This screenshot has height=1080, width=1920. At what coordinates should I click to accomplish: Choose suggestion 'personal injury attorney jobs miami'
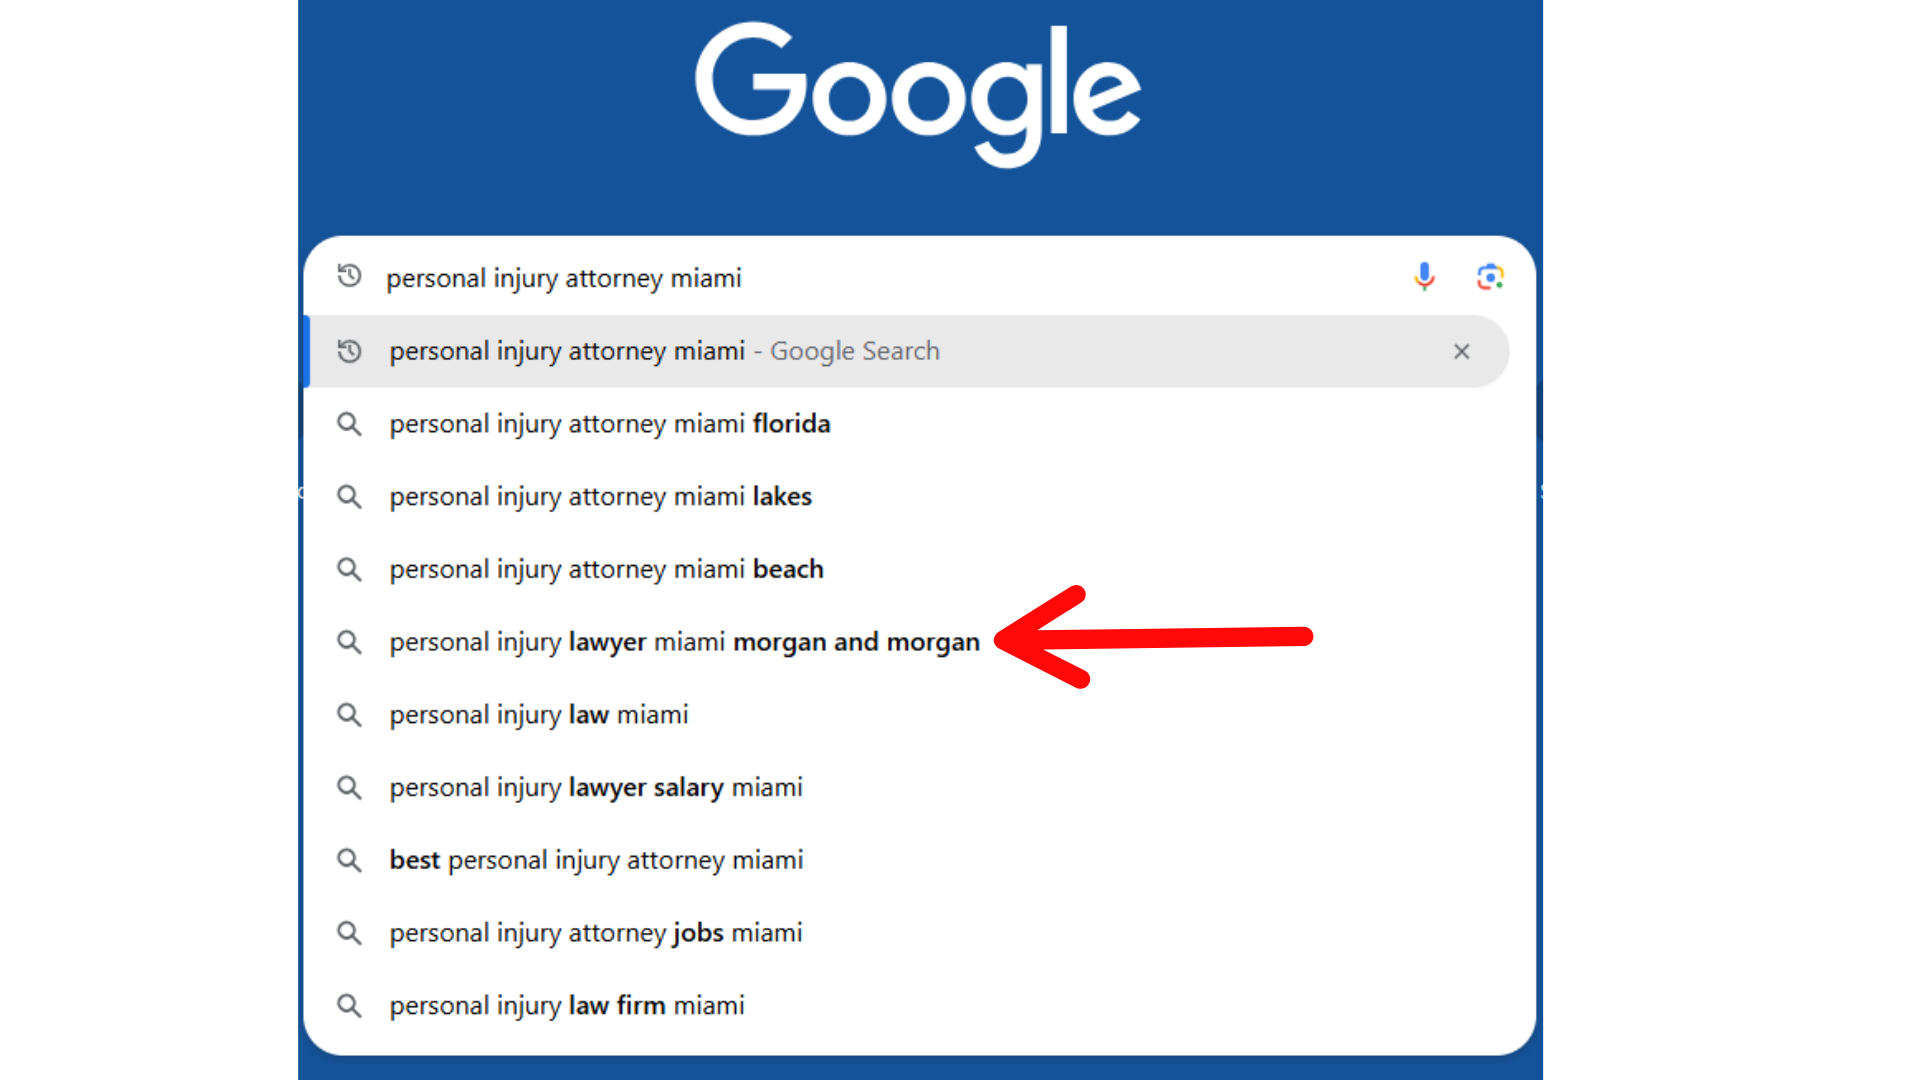tap(920, 933)
